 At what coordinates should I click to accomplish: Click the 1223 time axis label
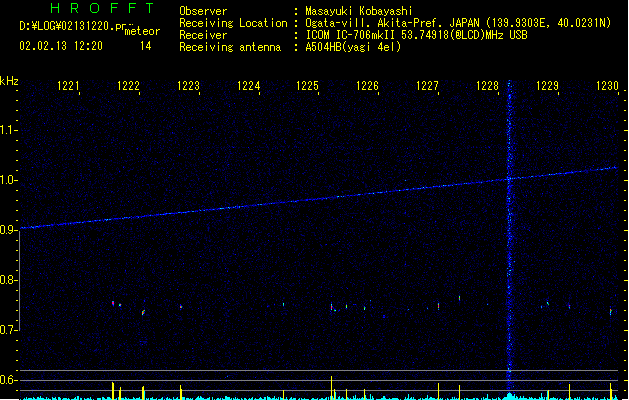pos(188,86)
